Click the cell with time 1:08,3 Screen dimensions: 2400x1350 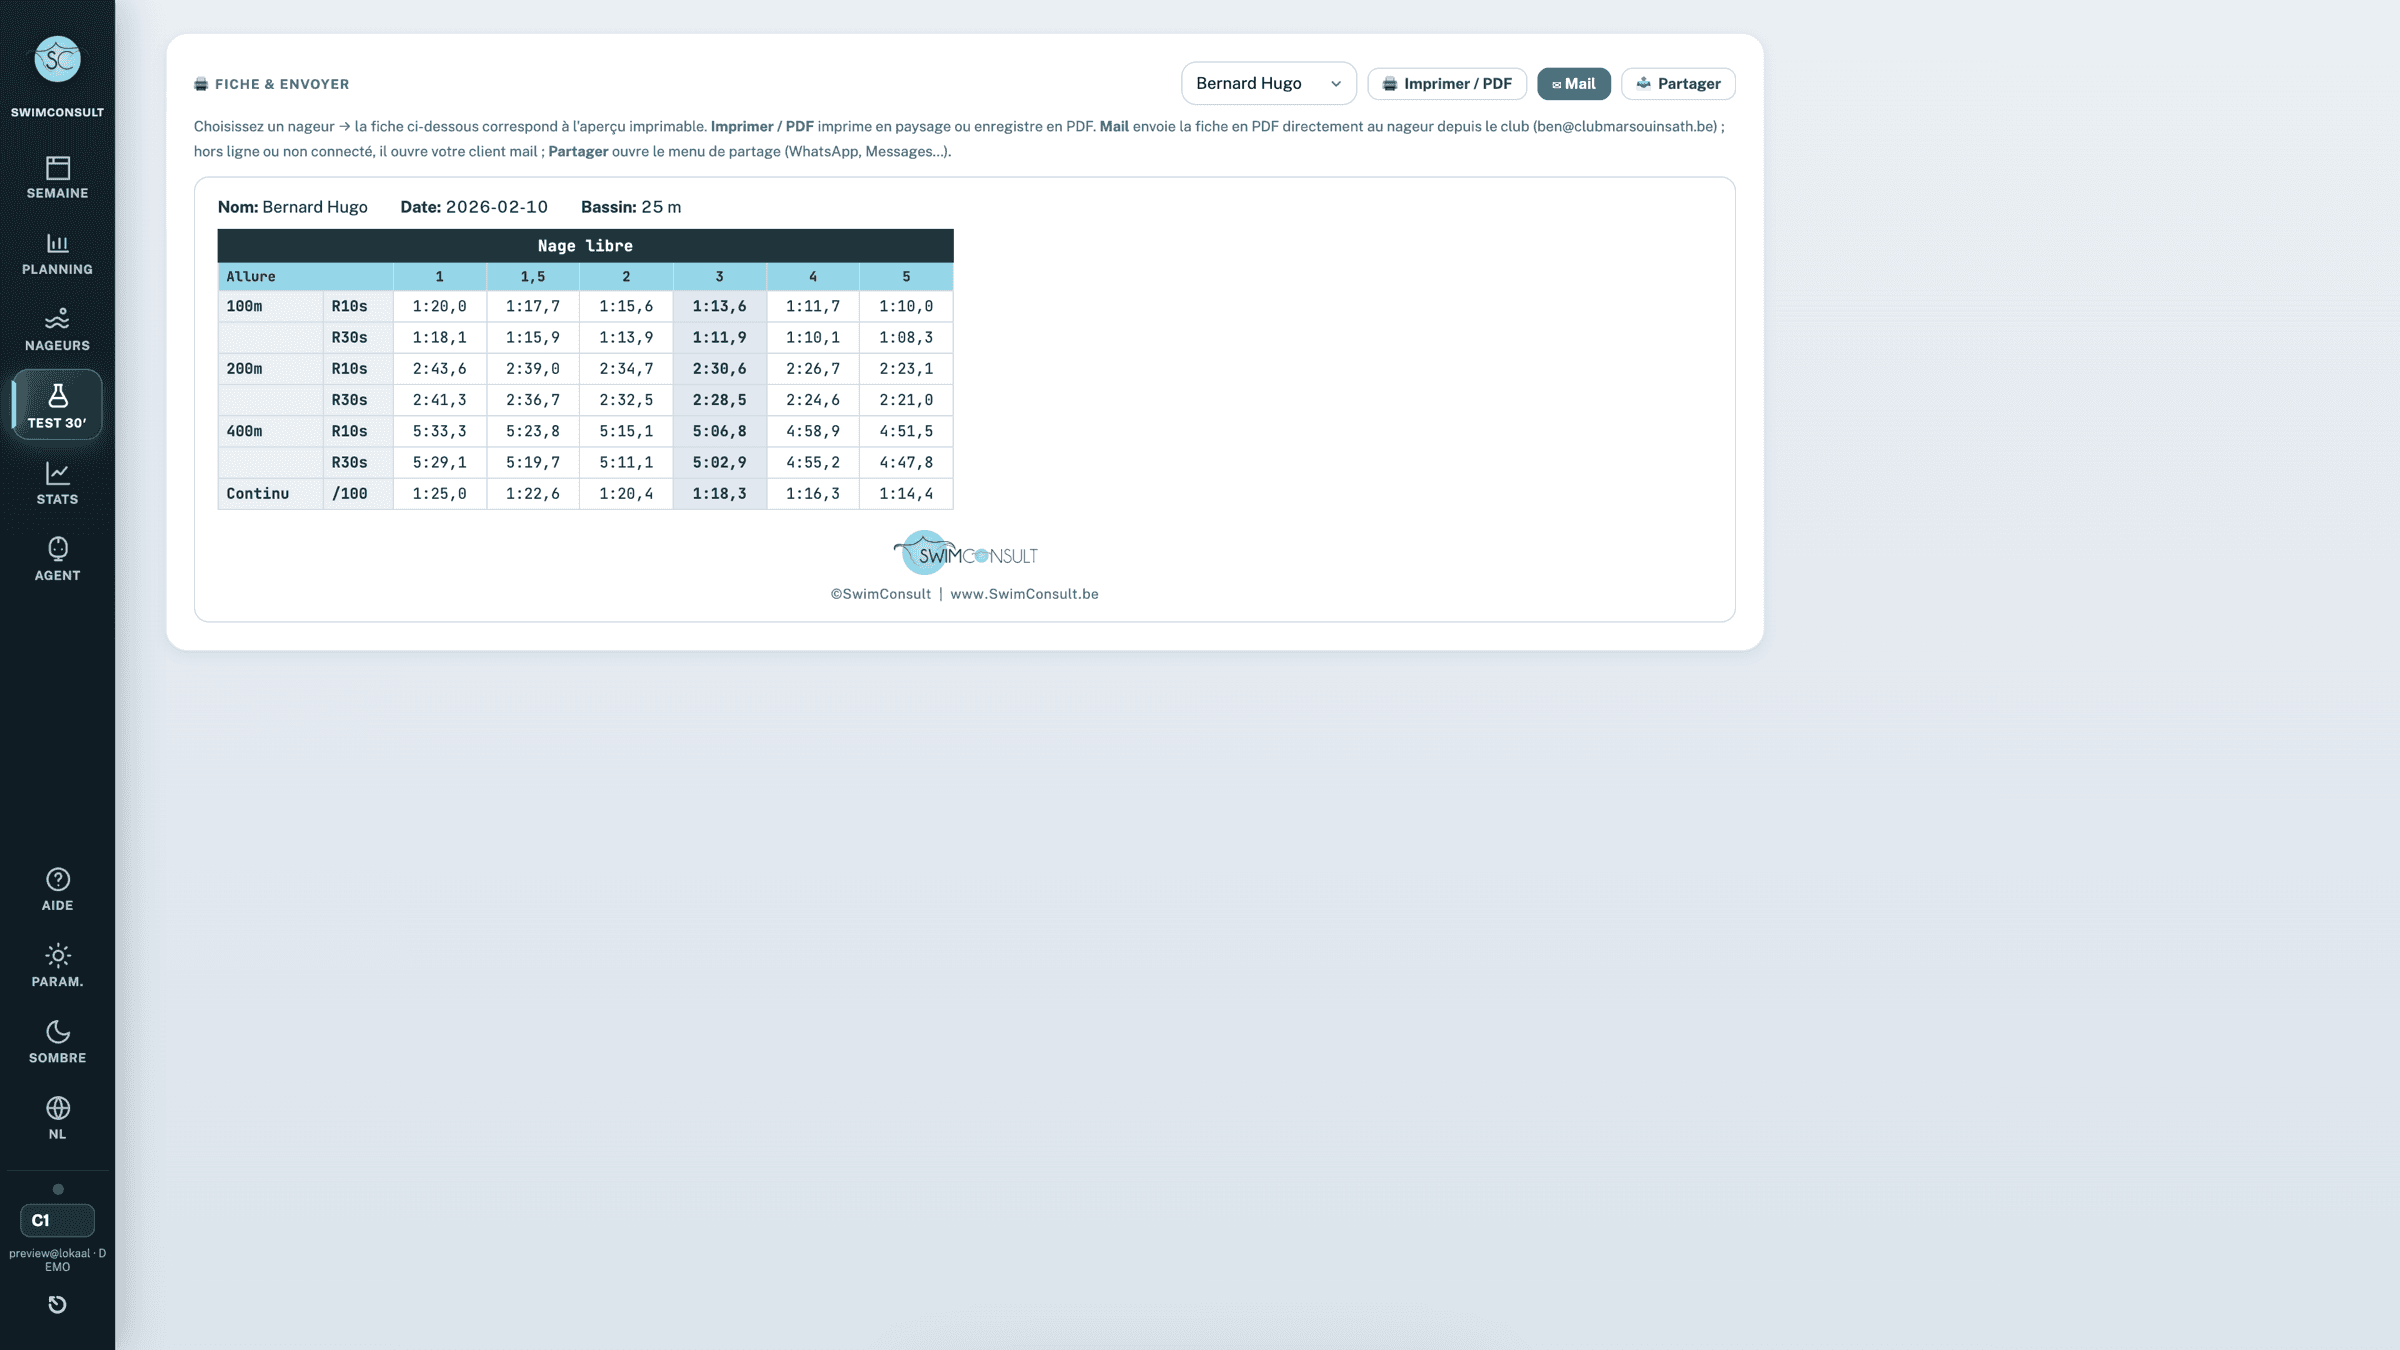[906, 338]
